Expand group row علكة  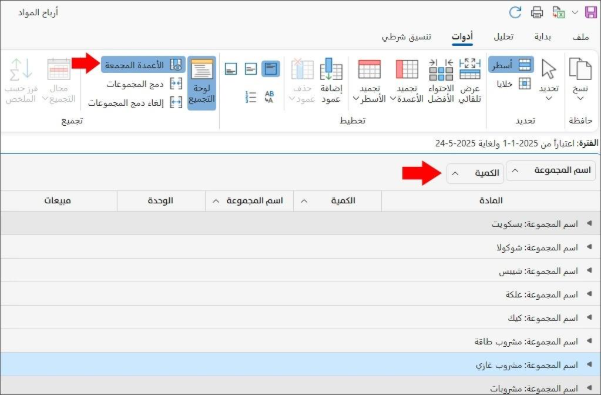pyautogui.click(x=589, y=294)
